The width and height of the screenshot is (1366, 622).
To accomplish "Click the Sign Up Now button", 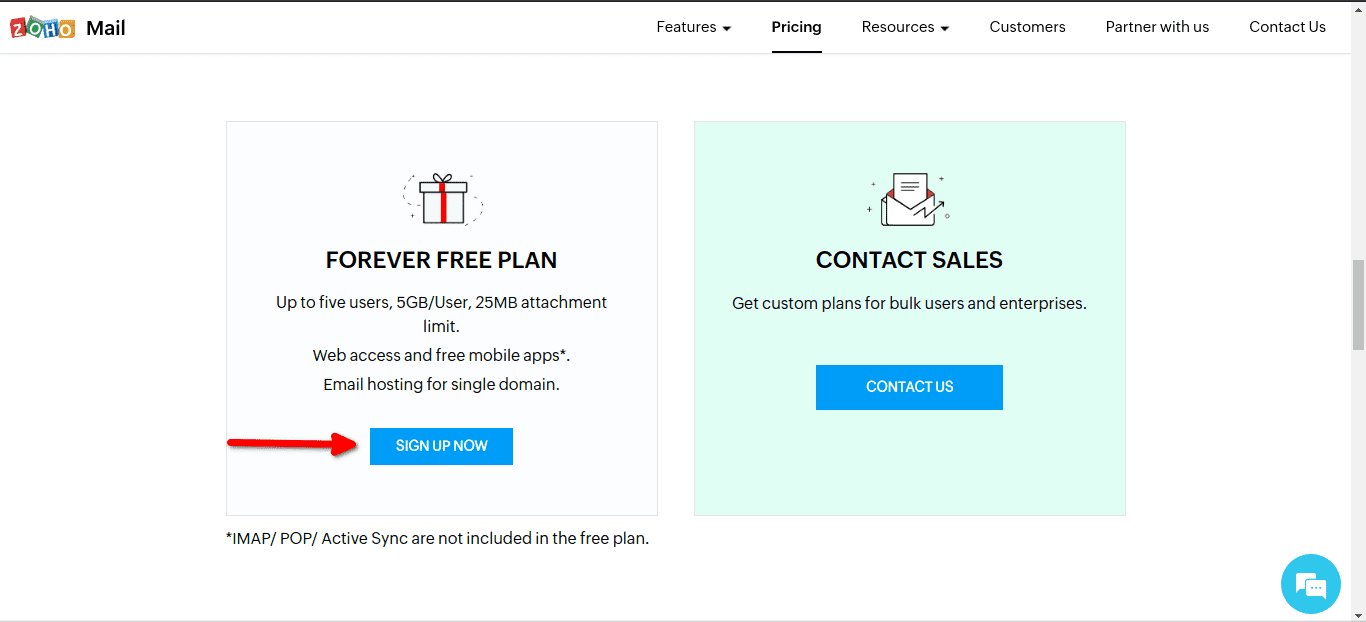I will (x=441, y=446).
